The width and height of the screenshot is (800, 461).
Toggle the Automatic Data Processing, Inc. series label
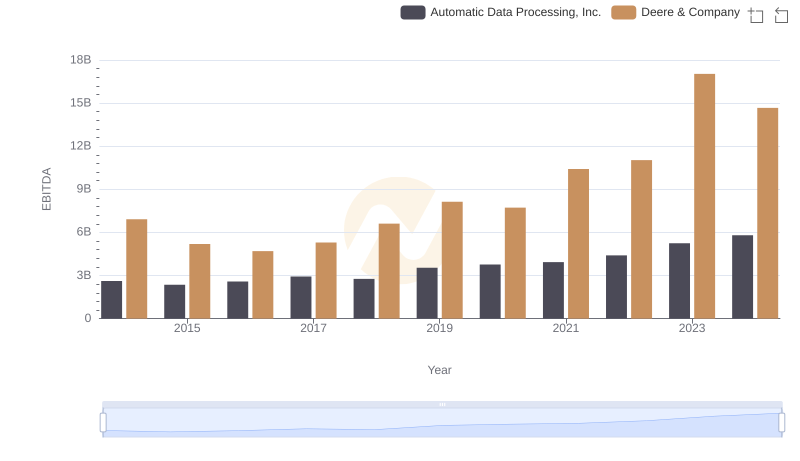(x=515, y=12)
